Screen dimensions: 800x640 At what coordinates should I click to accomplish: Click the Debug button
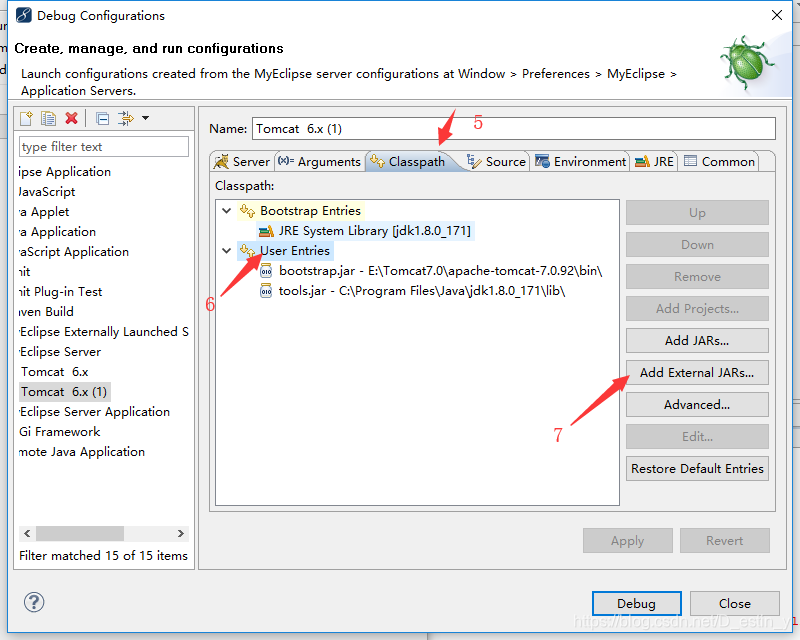(636, 604)
